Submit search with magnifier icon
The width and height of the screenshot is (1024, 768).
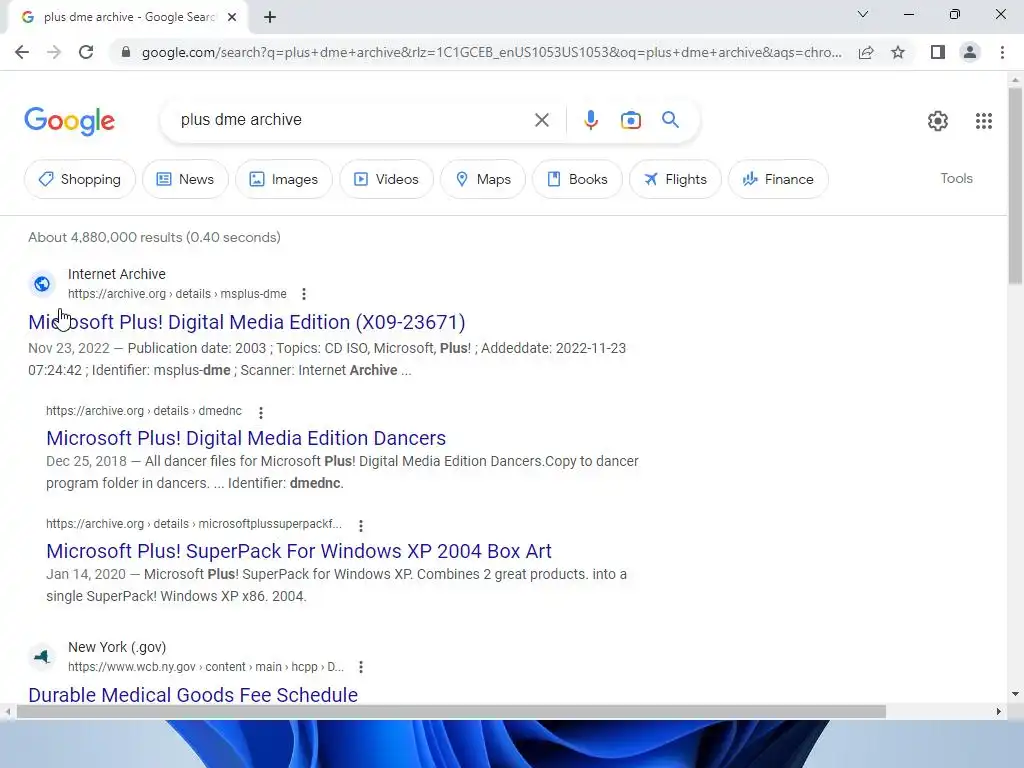coord(670,120)
